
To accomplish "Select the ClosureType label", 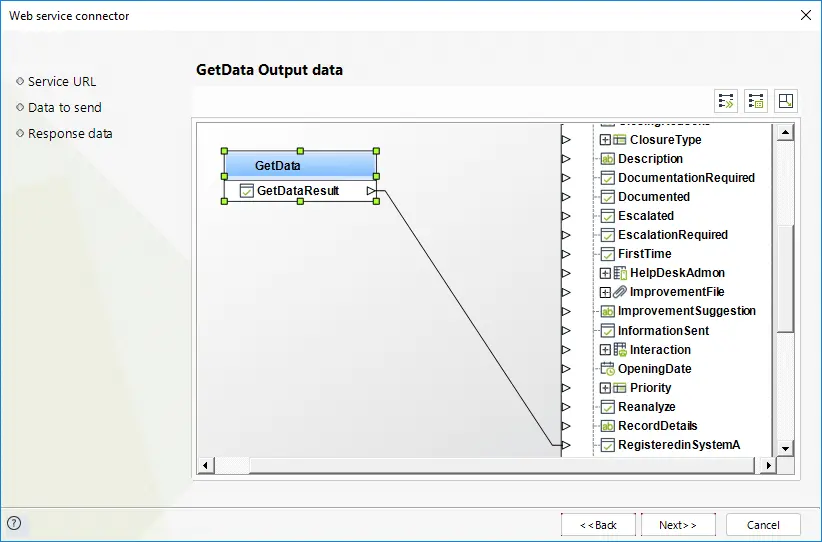I will [x=665, y=140].
